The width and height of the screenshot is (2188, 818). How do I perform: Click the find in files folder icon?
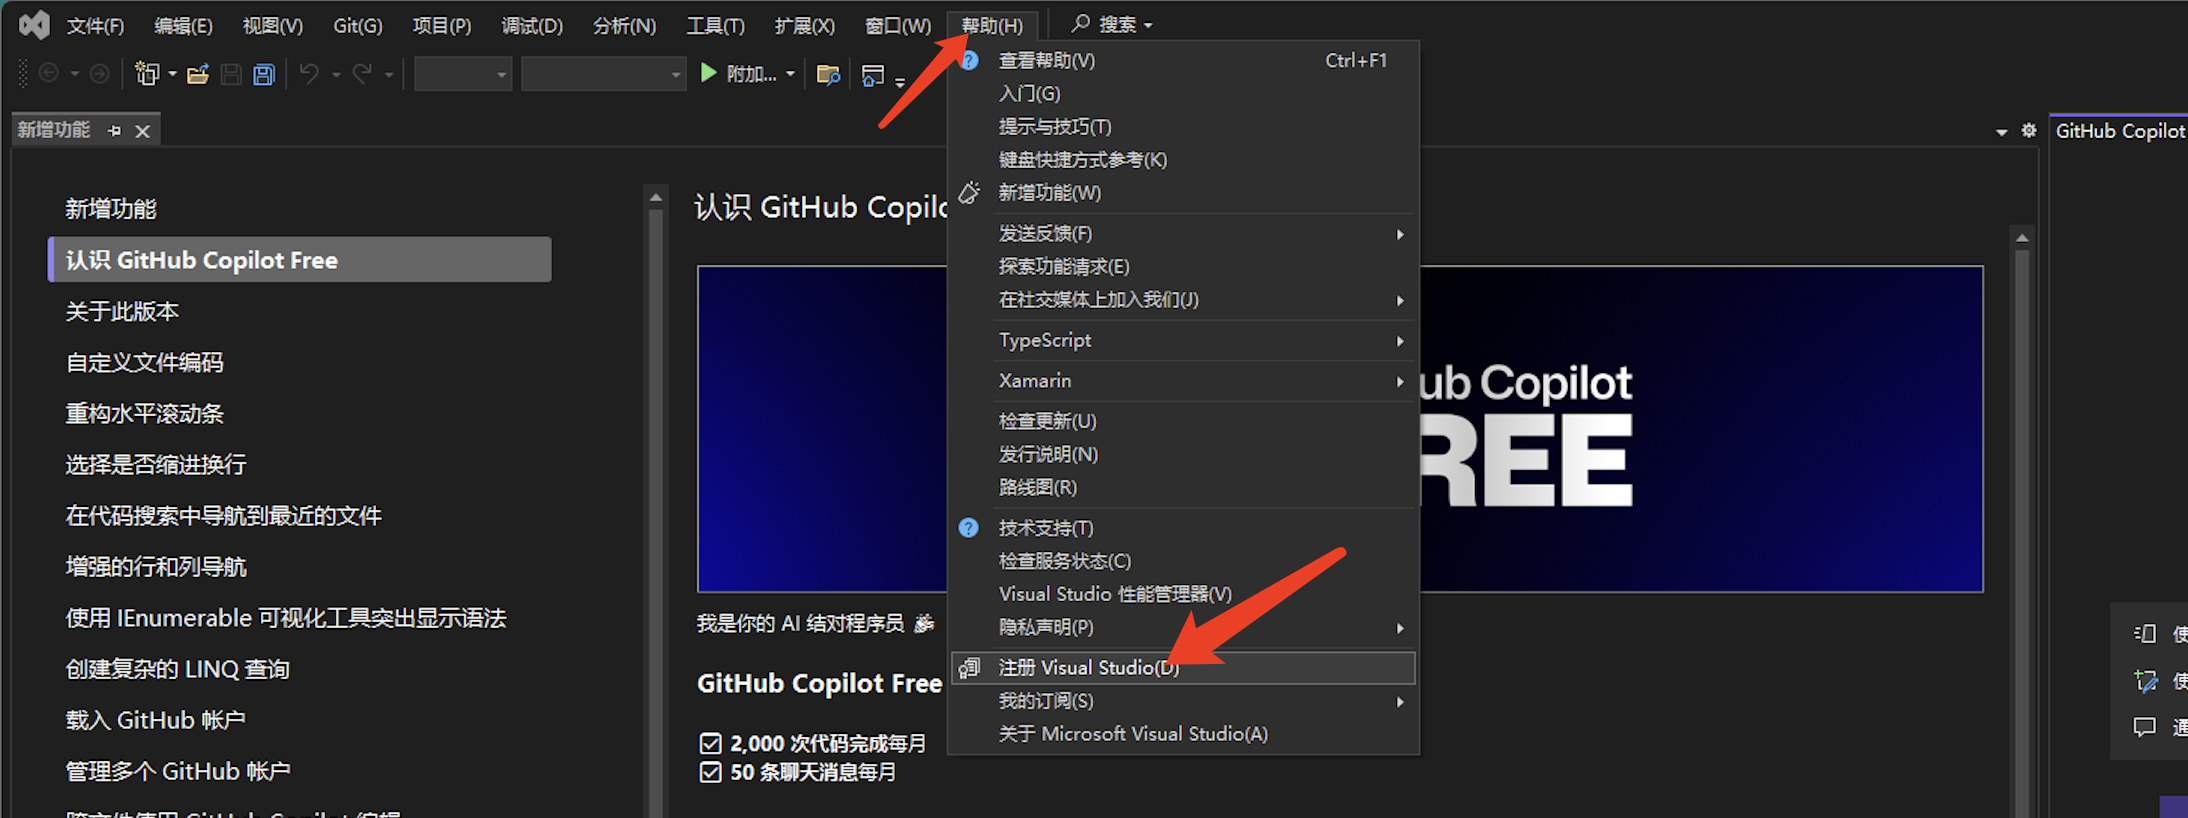coord(828,74)
